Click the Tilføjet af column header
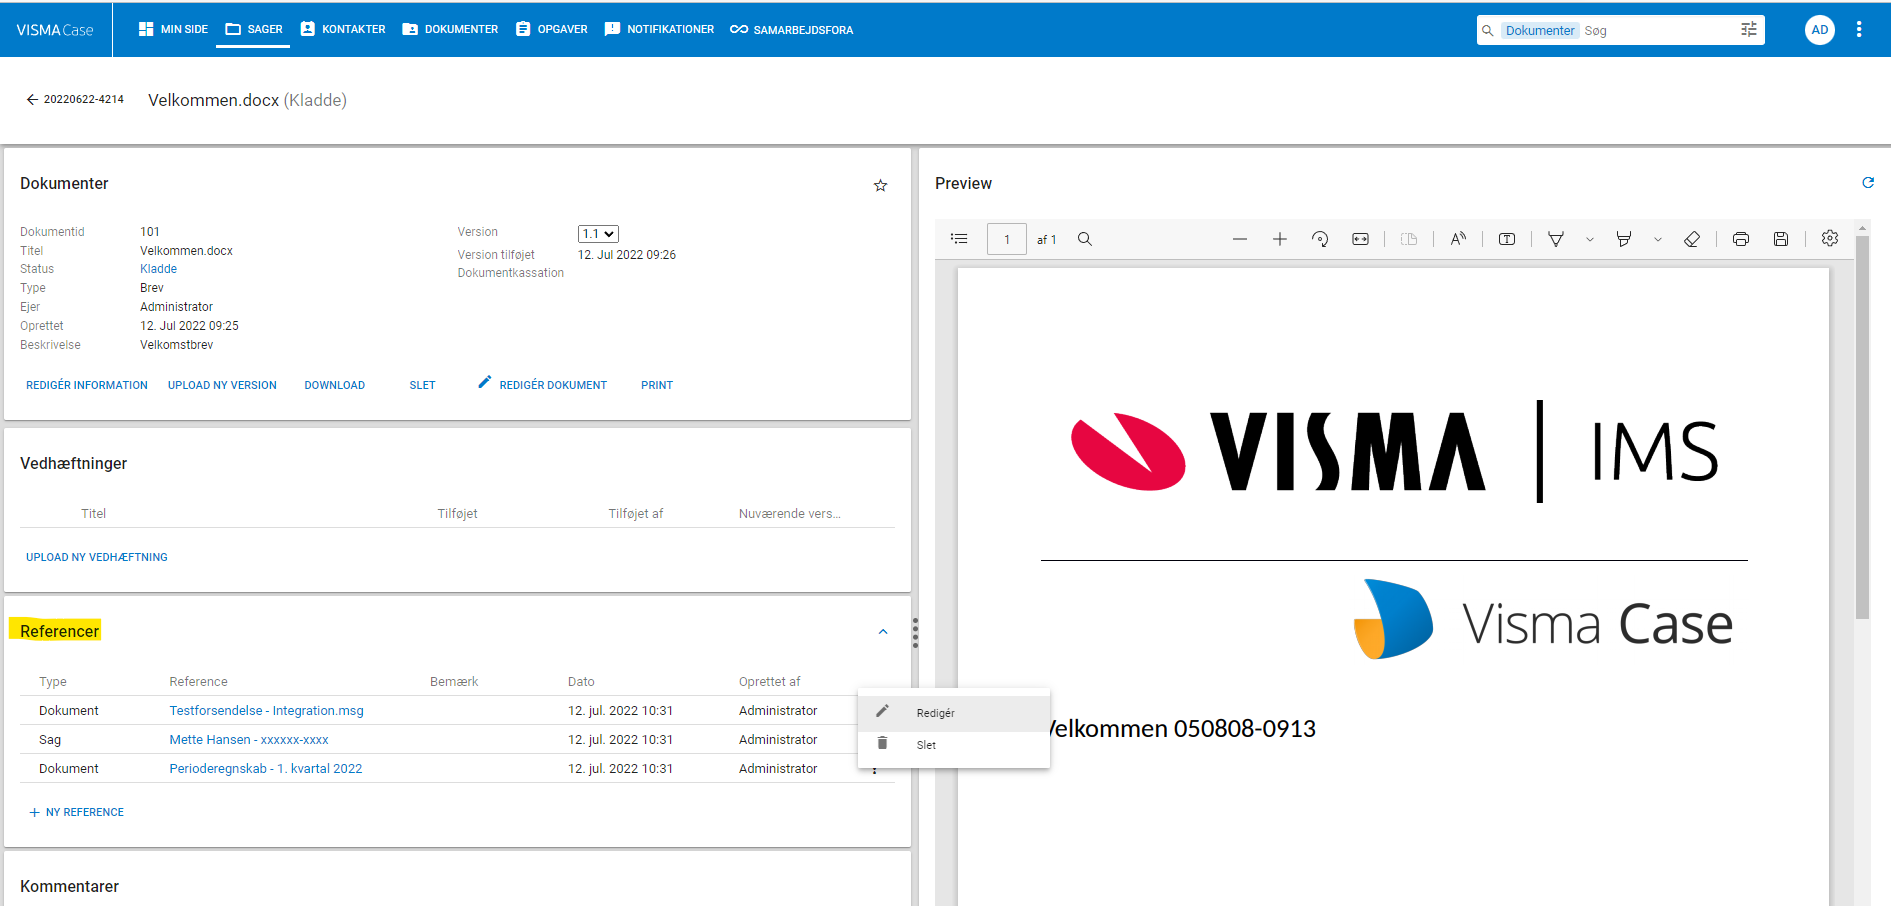Image resolution: width=1891 pixels, height=906 pixels. pyautogui.click(x=636, y=514)
